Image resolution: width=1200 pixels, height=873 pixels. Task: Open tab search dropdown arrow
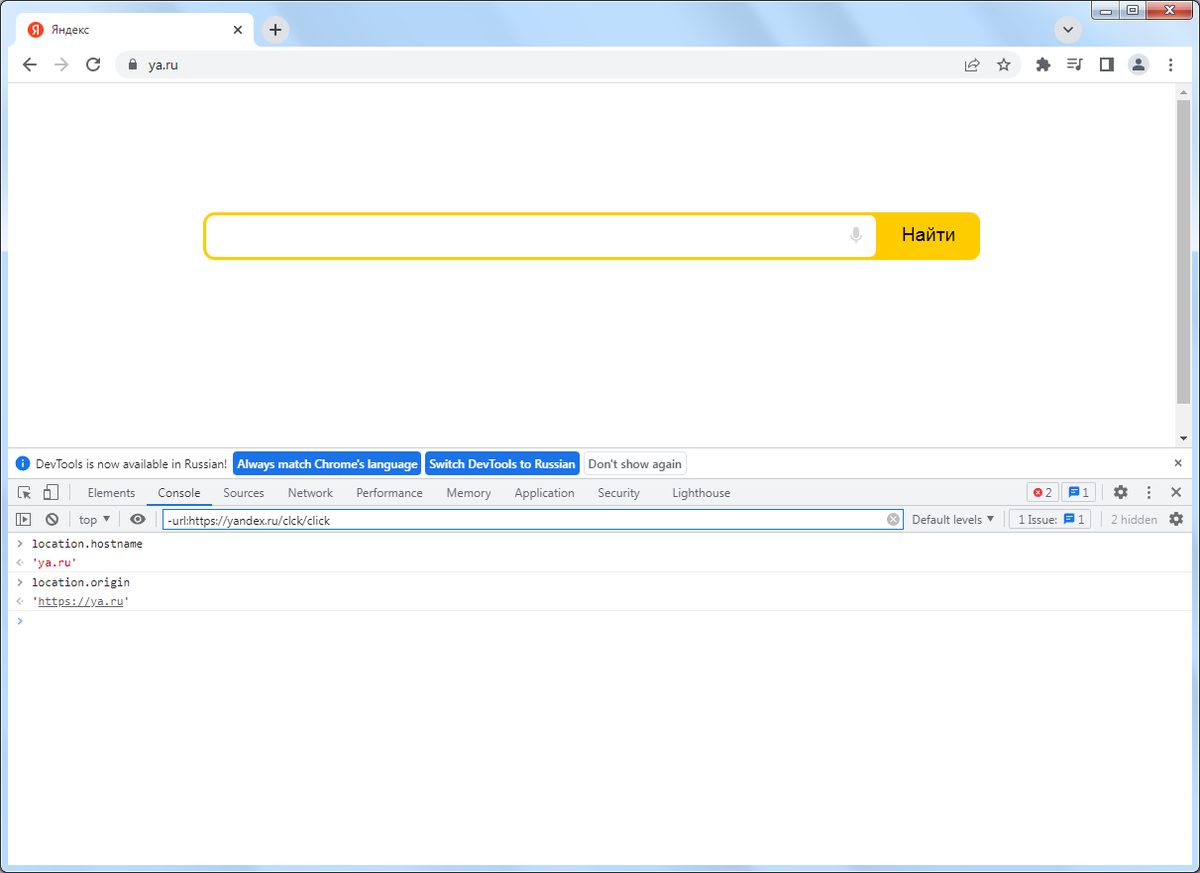point(1069,30)
